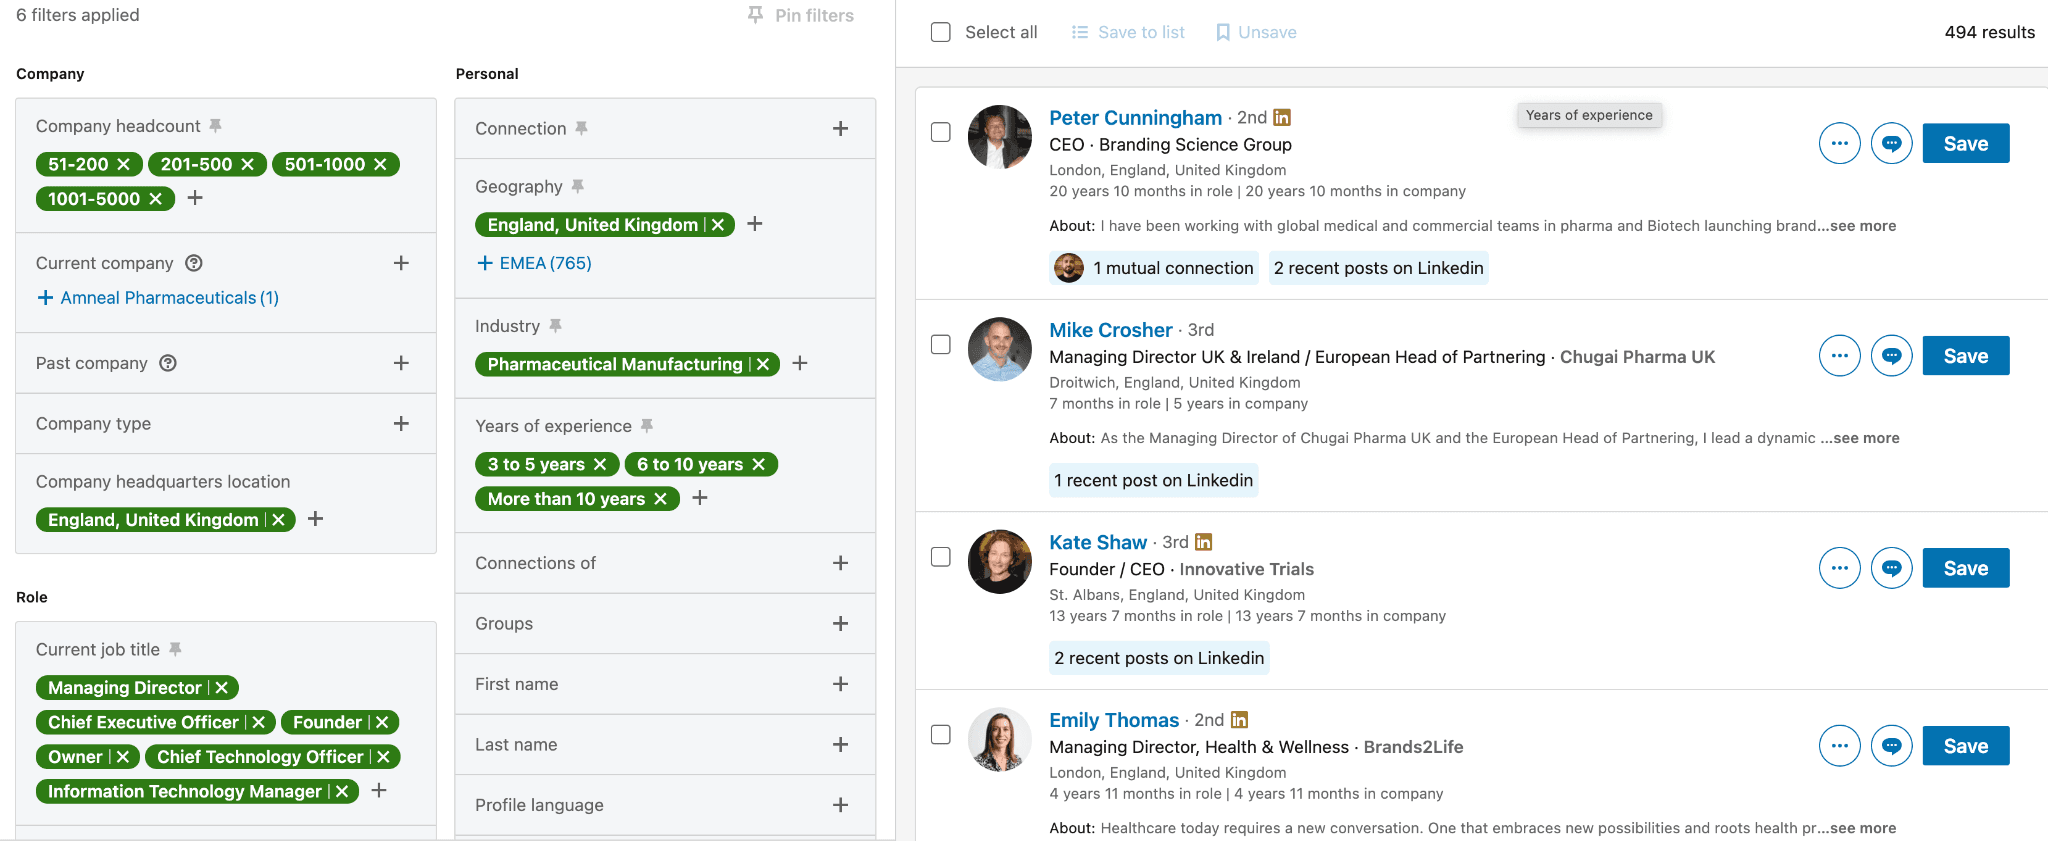Expand the Past company filter

tap(401, 363)
